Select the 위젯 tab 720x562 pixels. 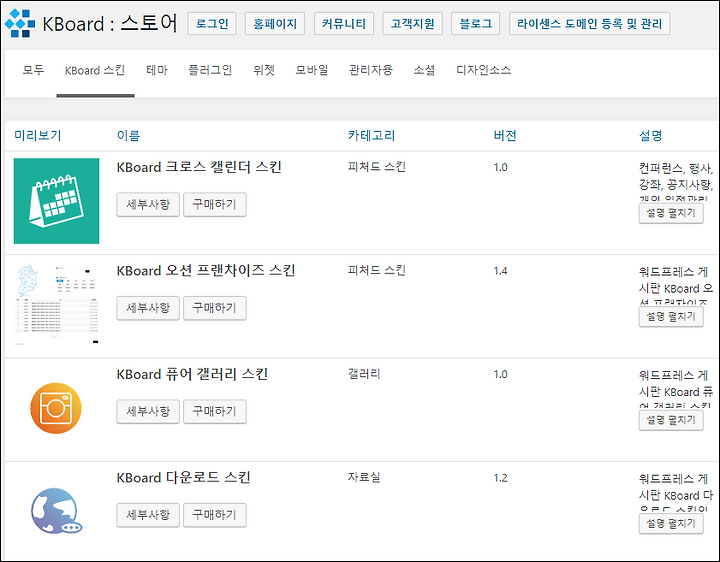(x=264, y=70)
